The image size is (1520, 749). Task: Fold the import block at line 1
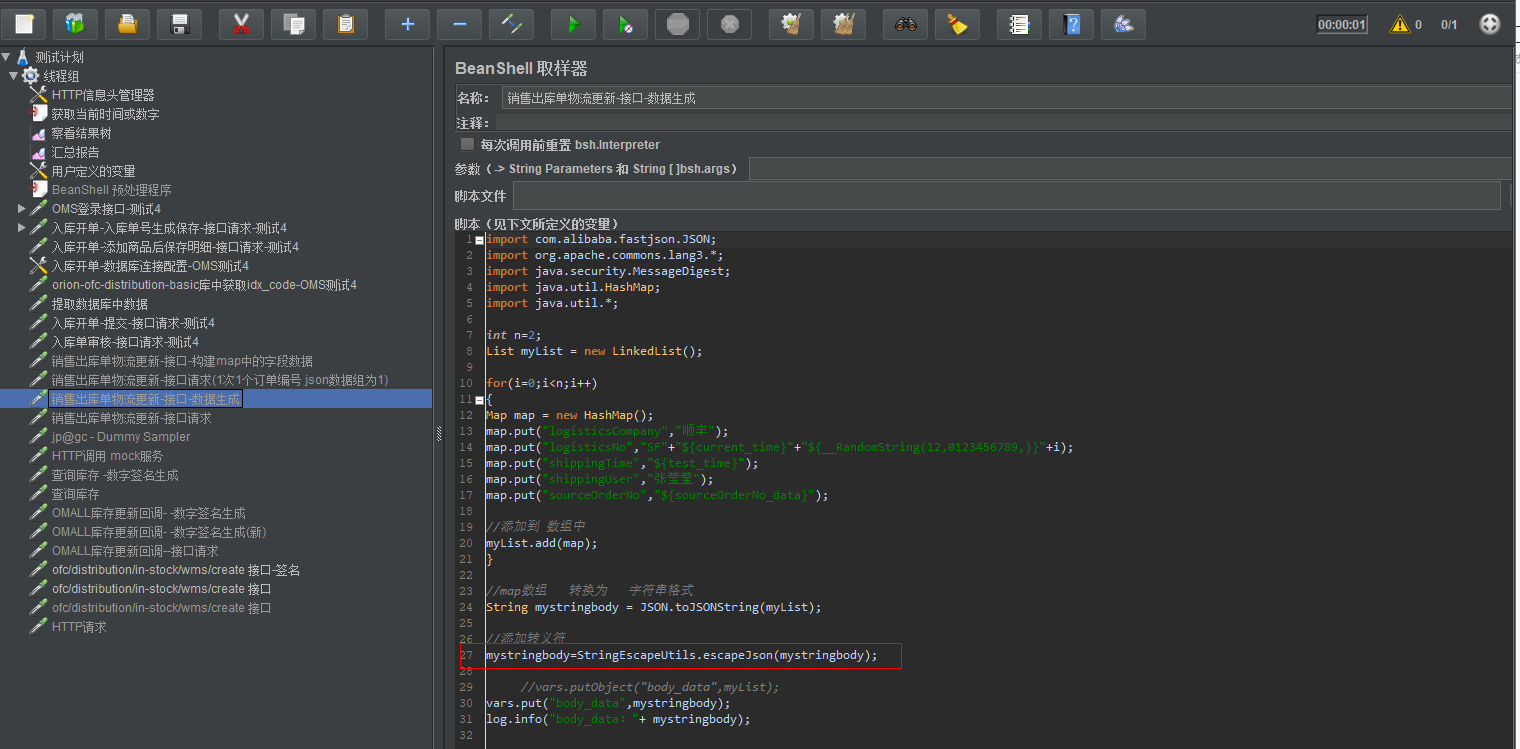coord(480,240)
